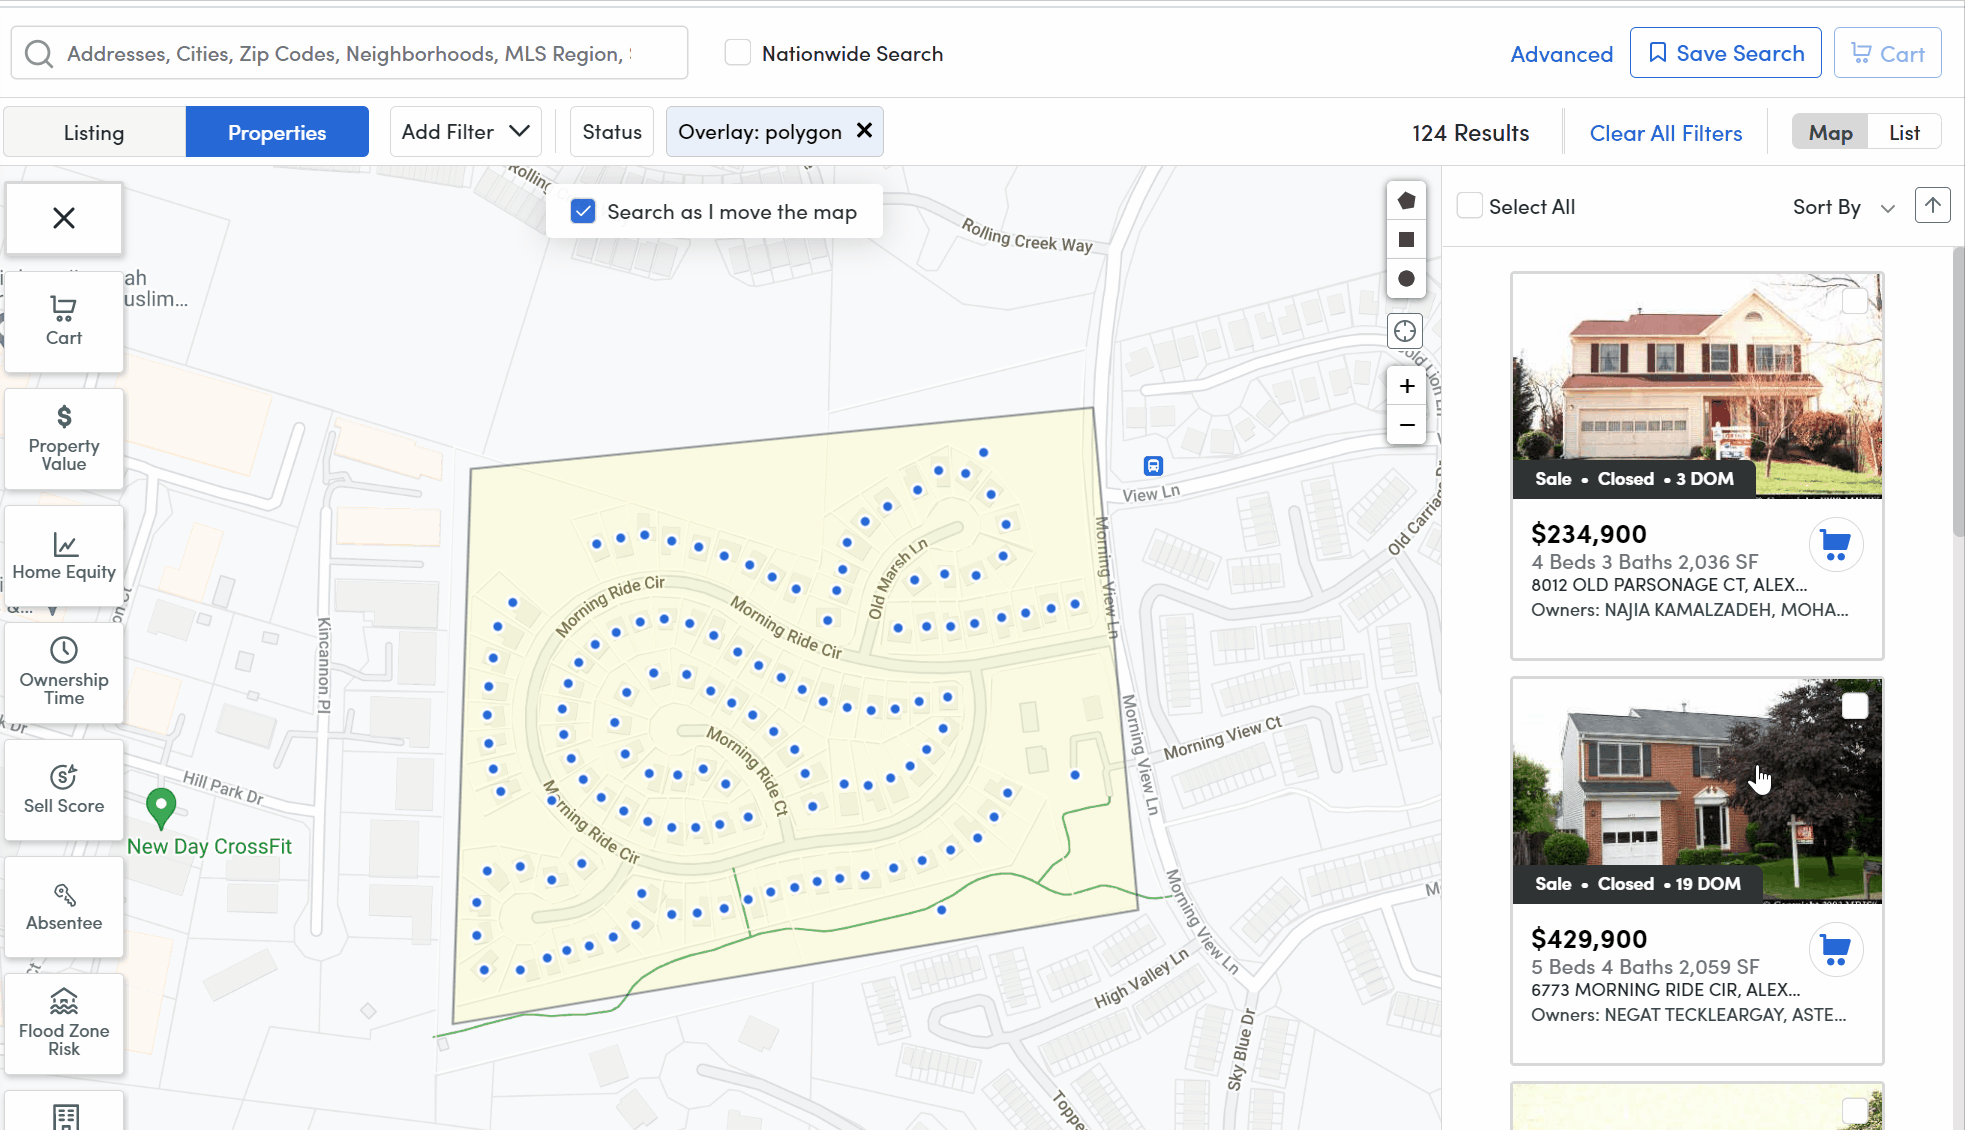The image size is (1965, 1130).
Task: Select the circle draw tool
Action: (x=1406, y=279)
